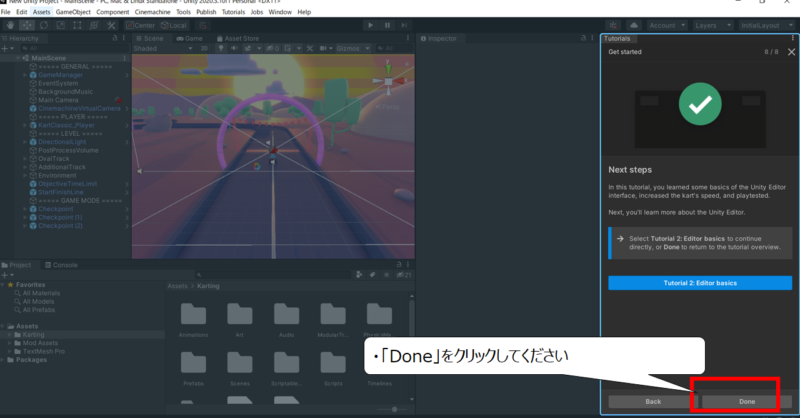
Task: Select the Karting folder in Assets tree
Action: 33,334
